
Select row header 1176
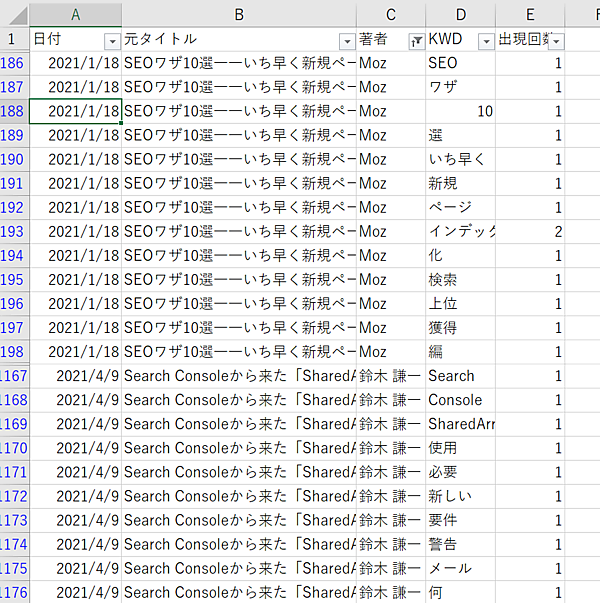(14, 593)
